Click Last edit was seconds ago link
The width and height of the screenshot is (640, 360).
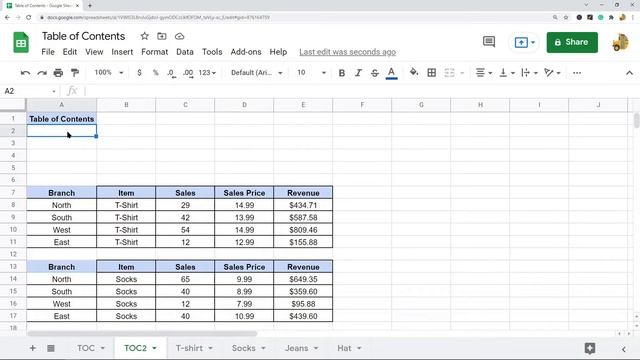point(347,52)
